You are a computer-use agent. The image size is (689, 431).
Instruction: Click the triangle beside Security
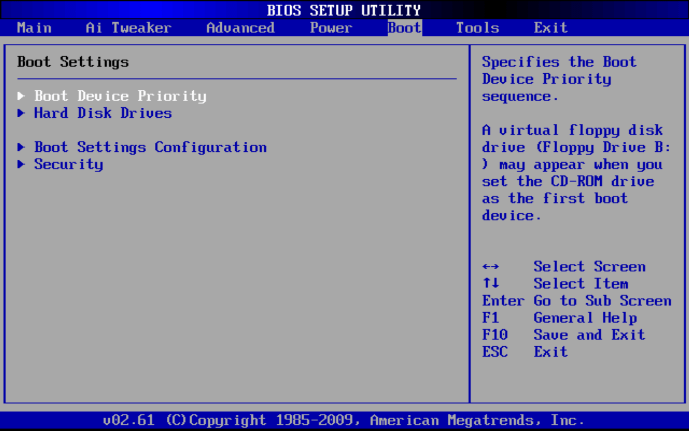(21, 164)
